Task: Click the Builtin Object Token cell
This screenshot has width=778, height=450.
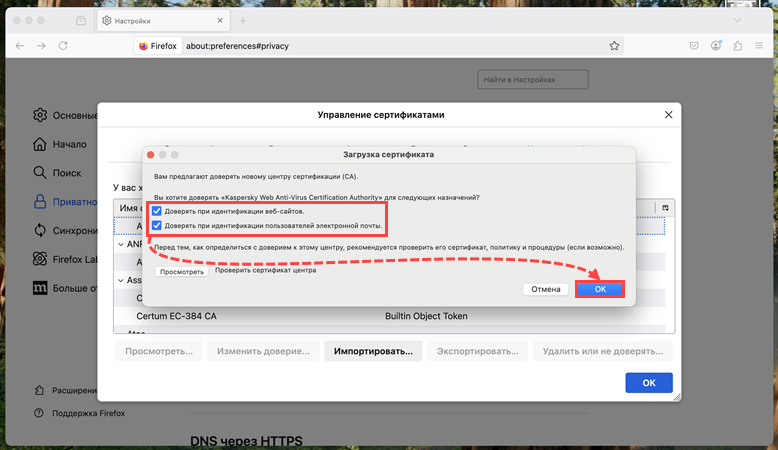Action: (x=426, y=316)
